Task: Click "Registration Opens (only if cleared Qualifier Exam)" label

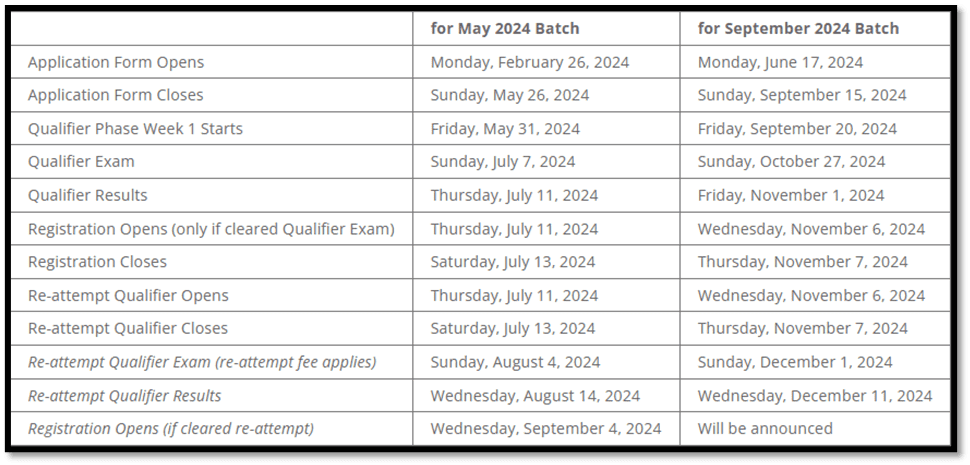Action: pyautogui.click(x=211, y=229)
